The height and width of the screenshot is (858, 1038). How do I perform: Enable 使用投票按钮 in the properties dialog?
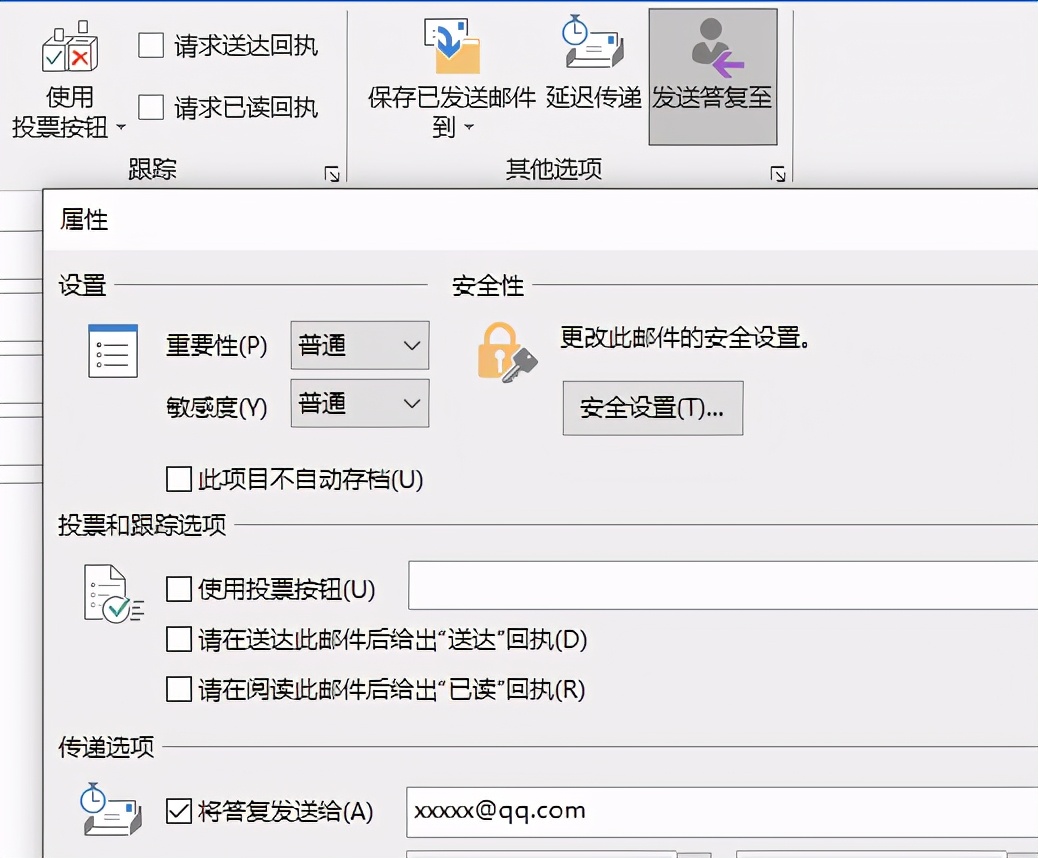(x=178, y=590)
